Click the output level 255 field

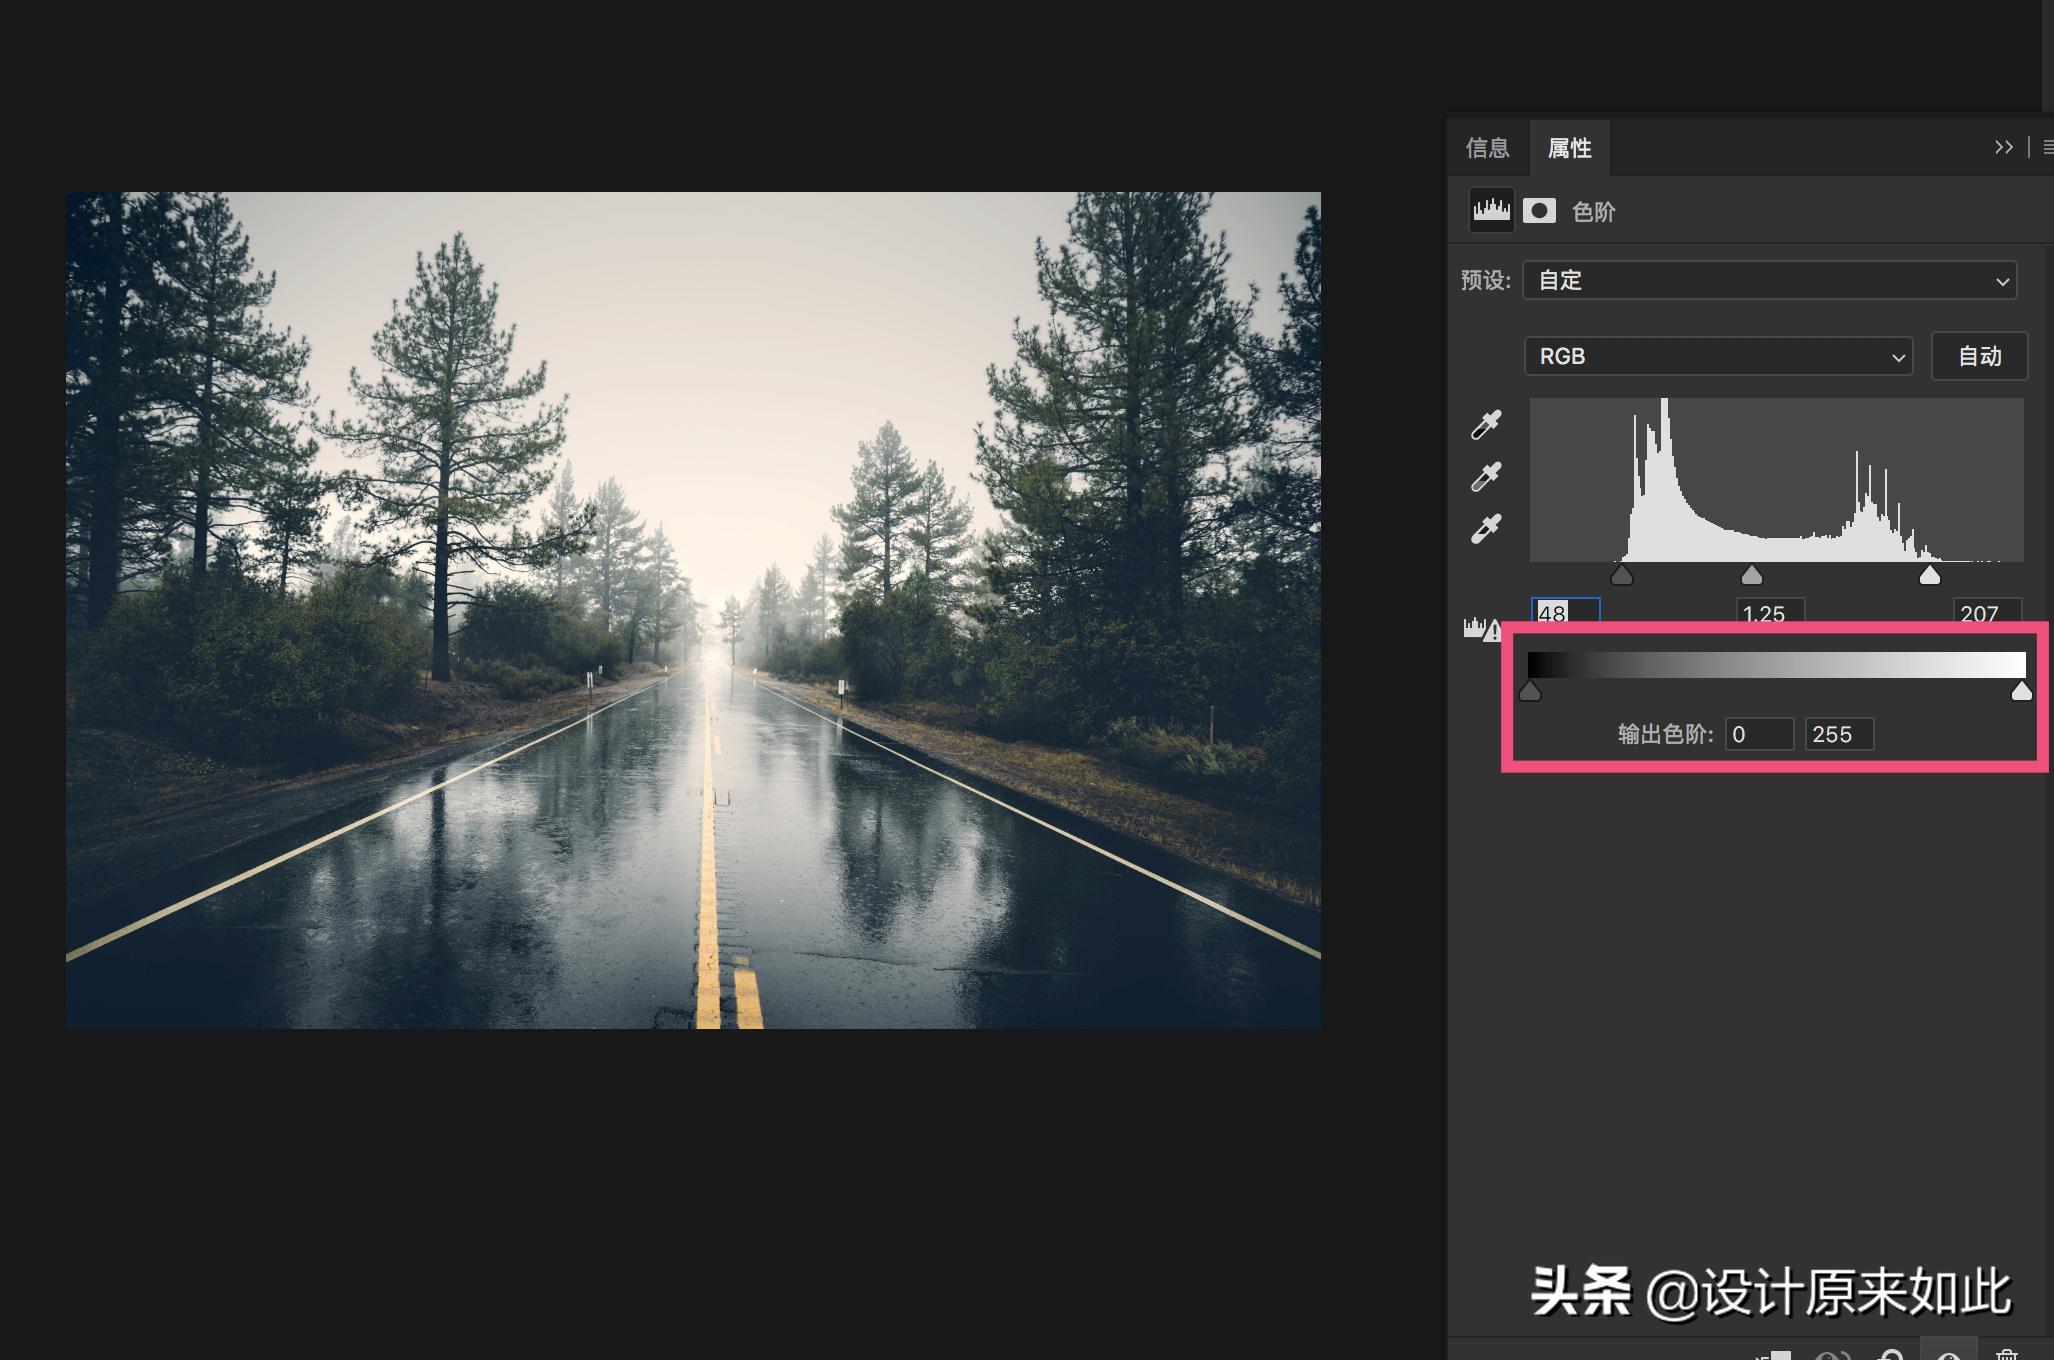[x=1838, y=735]
